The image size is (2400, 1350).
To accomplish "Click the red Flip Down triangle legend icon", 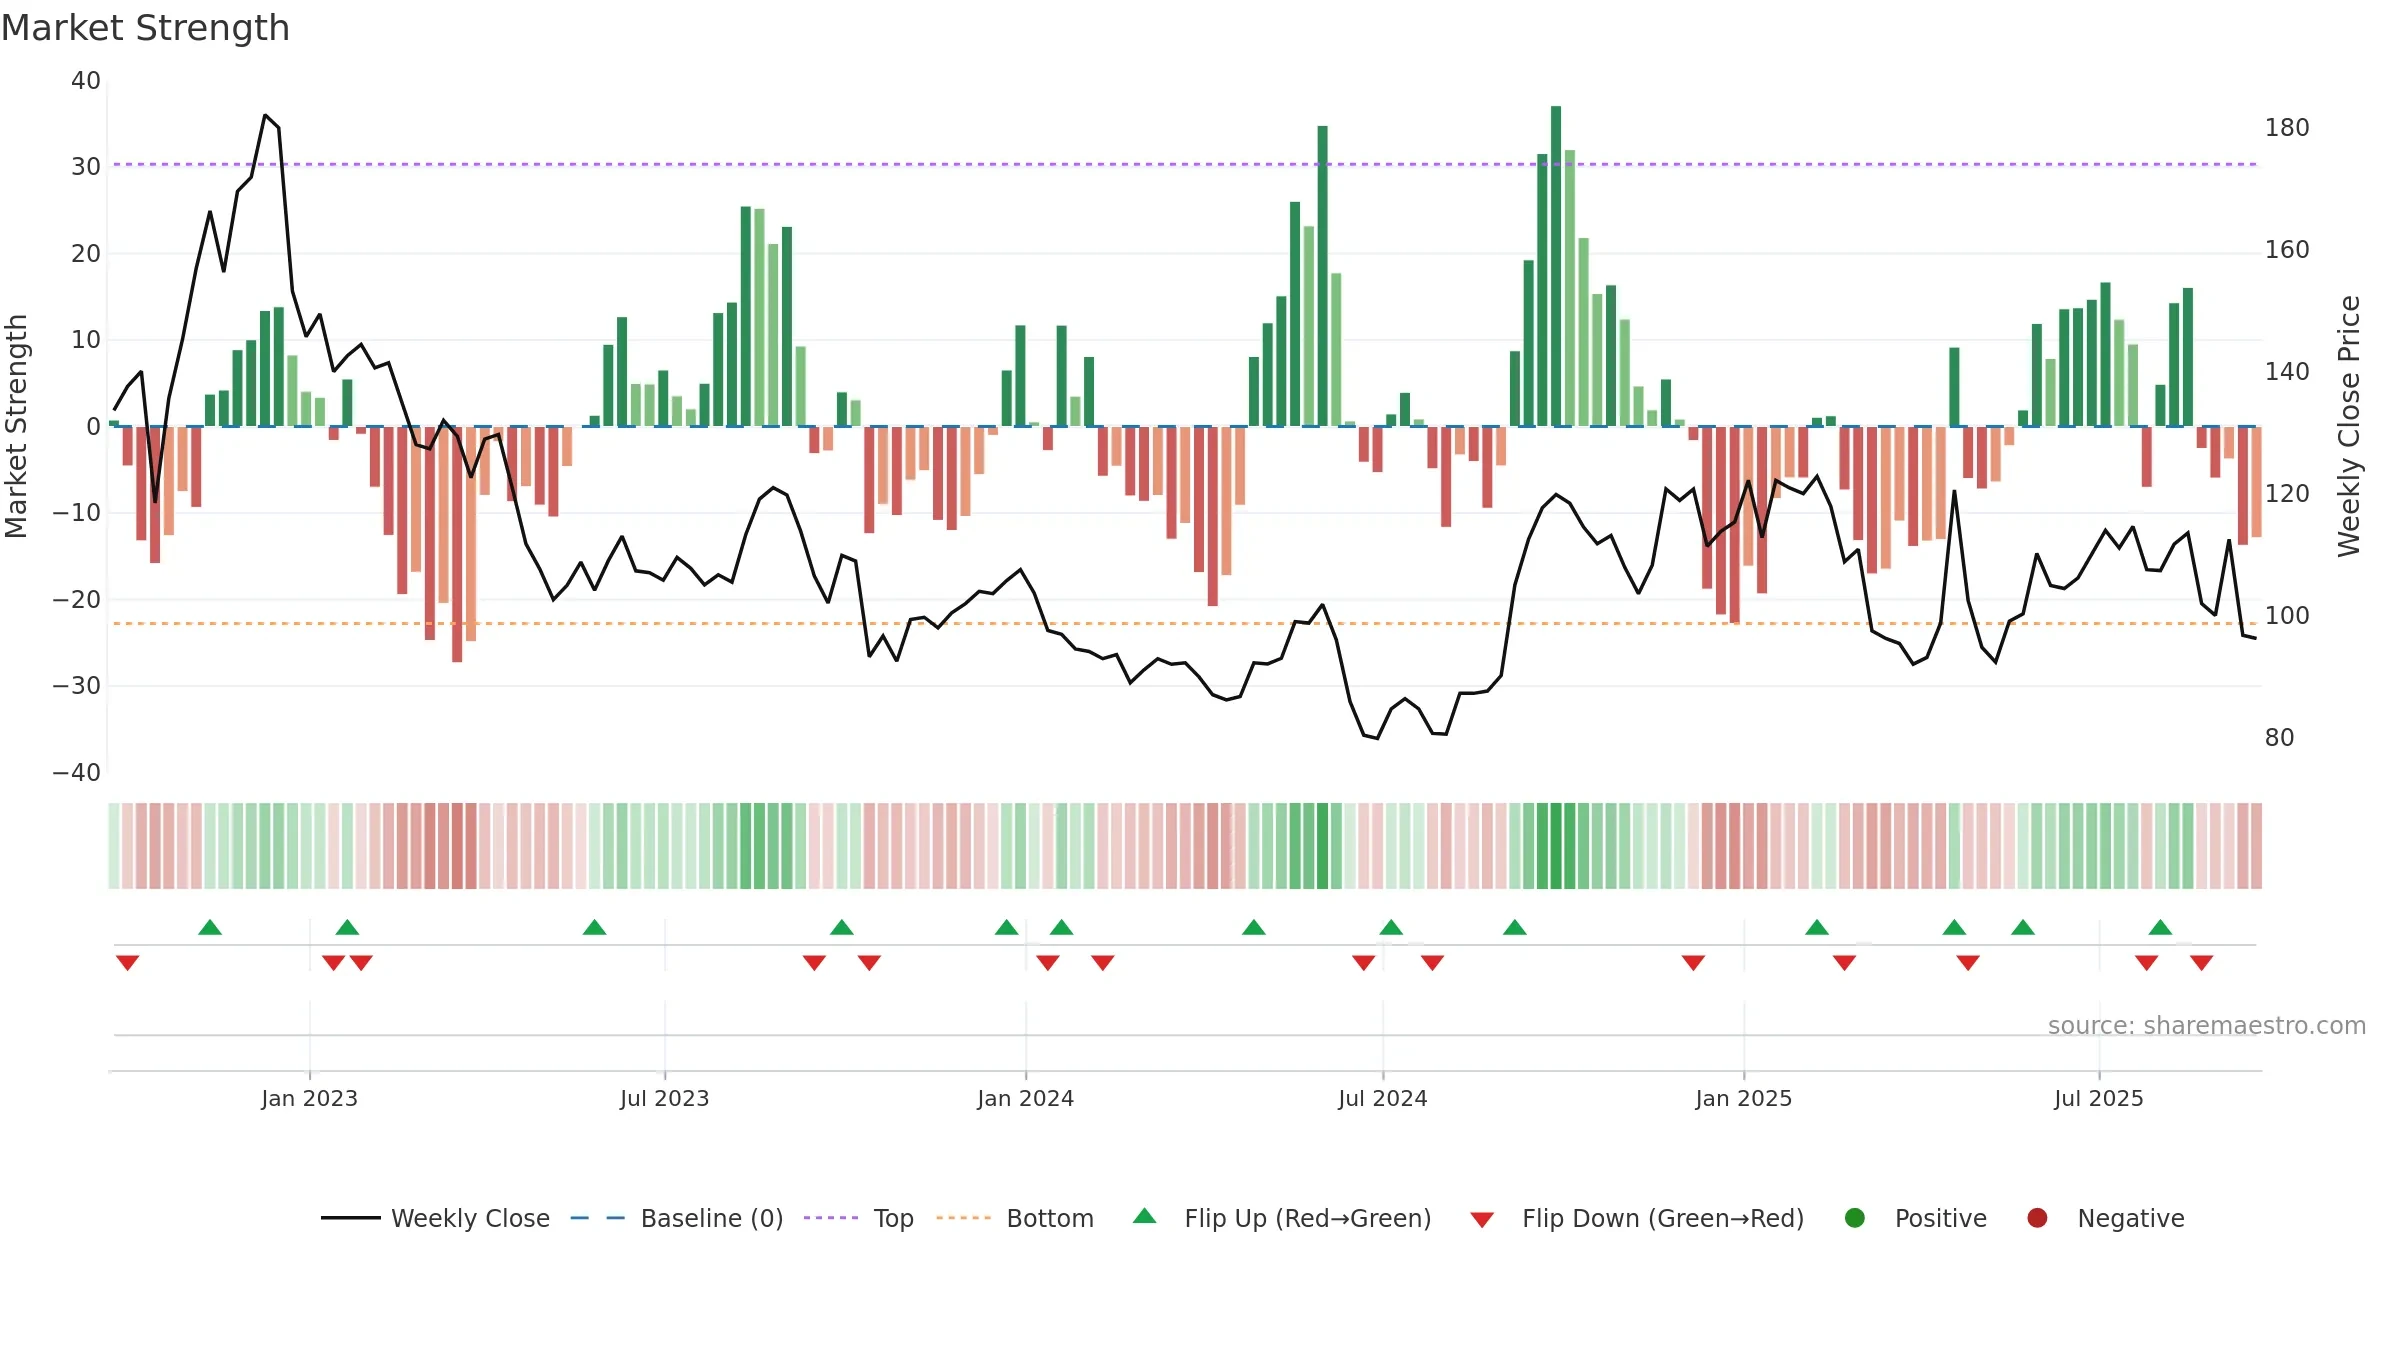I will point(1482,1220).
